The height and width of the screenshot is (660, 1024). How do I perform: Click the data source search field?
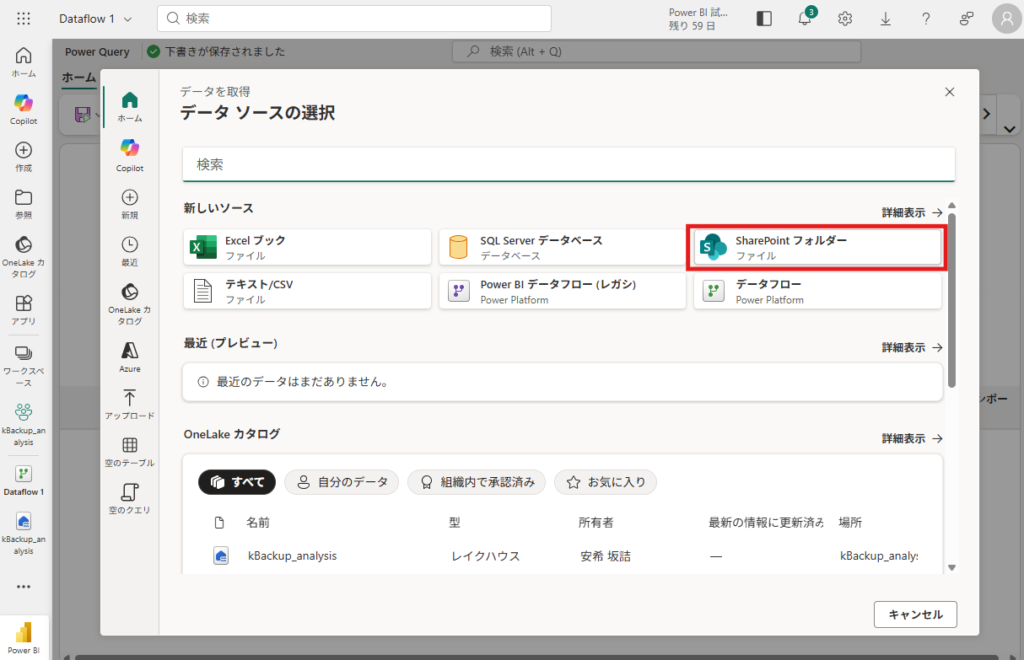(x=568, y=164)
